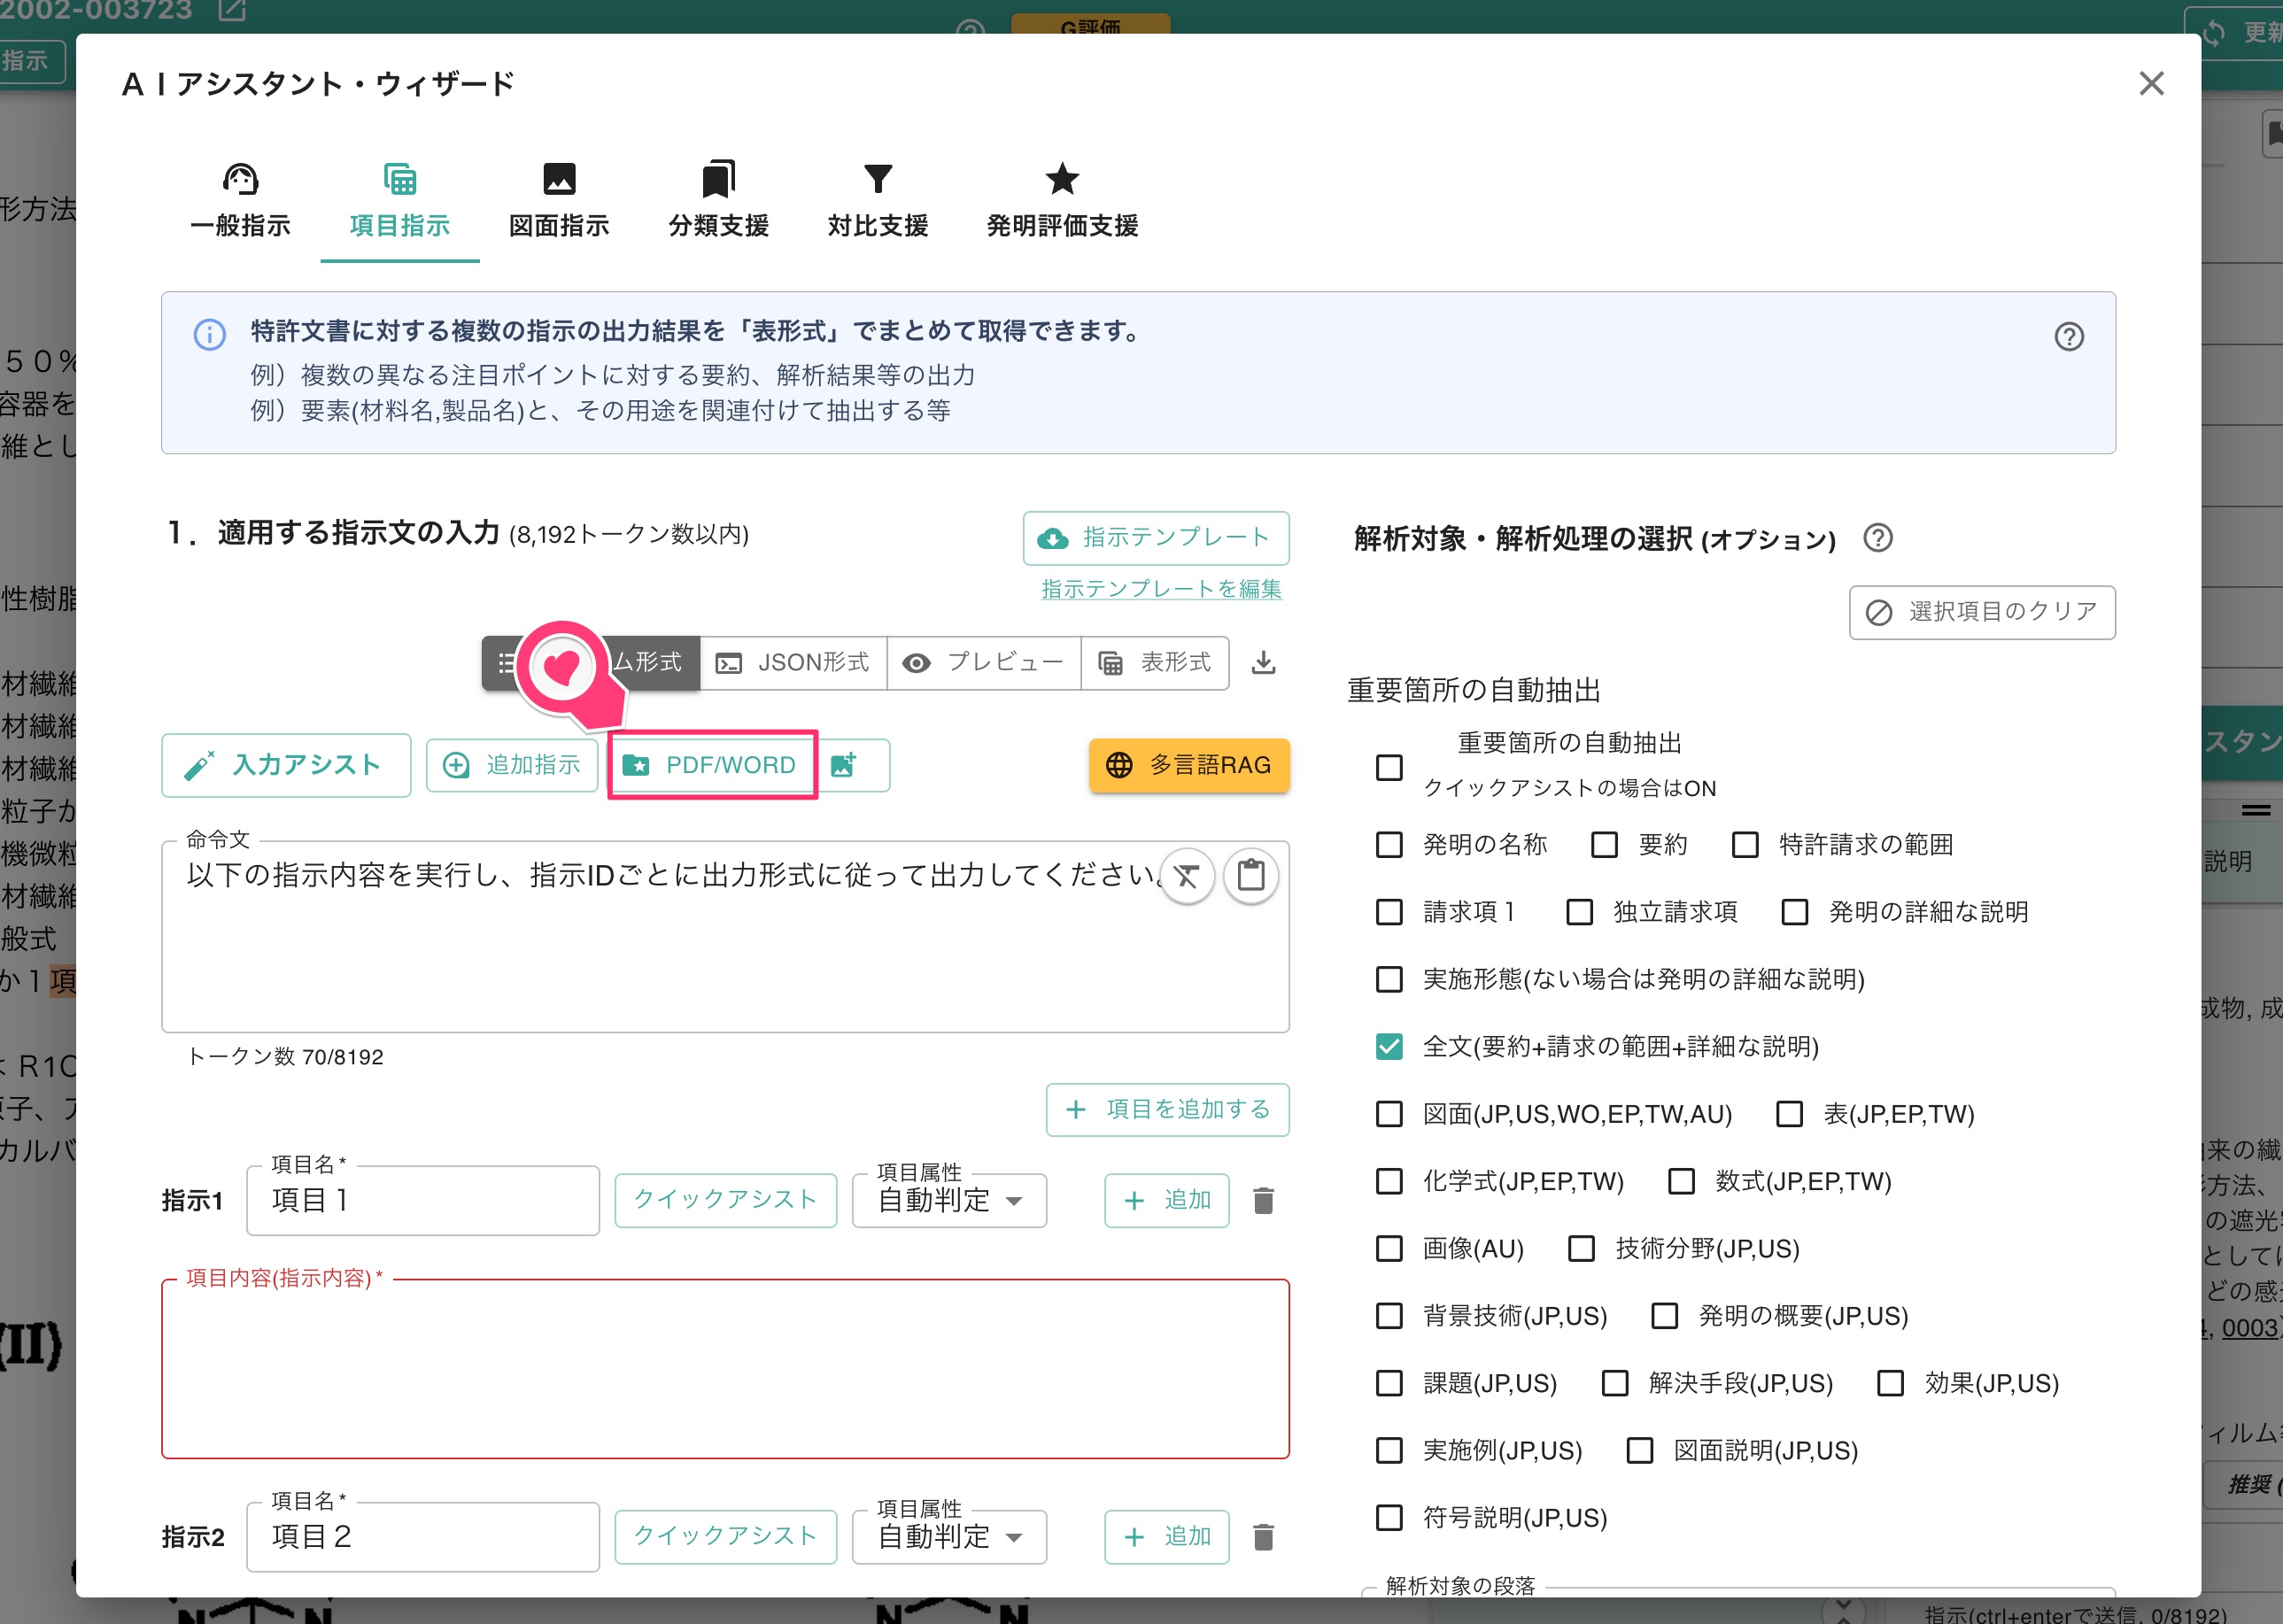
Task: Check 実施形態(ない場合は発明の詳細な説明) checkbox
Action: click(1389, 979)
